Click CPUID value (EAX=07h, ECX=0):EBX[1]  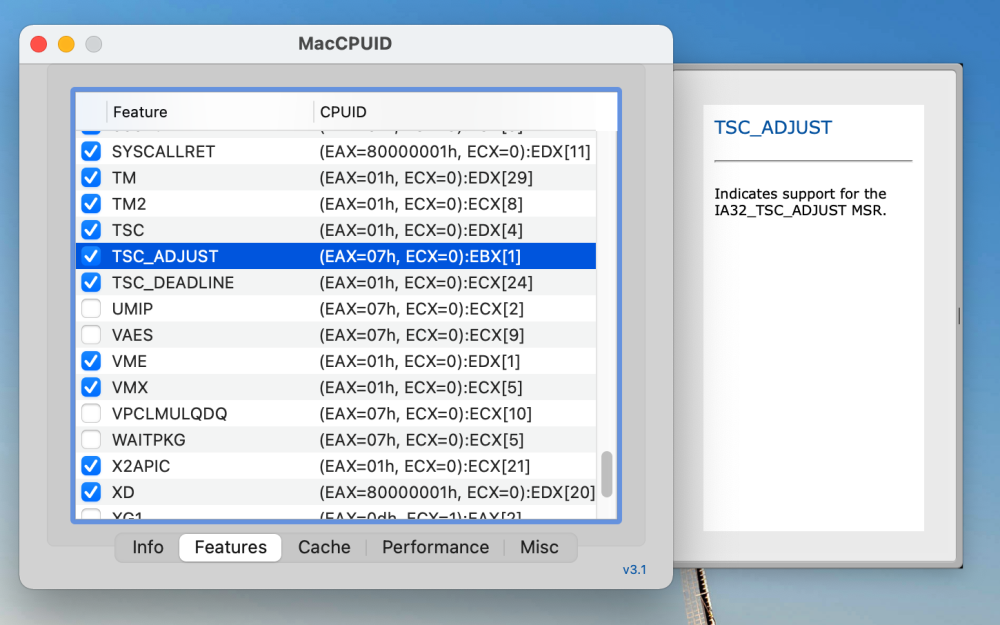[x=420, y=256]
